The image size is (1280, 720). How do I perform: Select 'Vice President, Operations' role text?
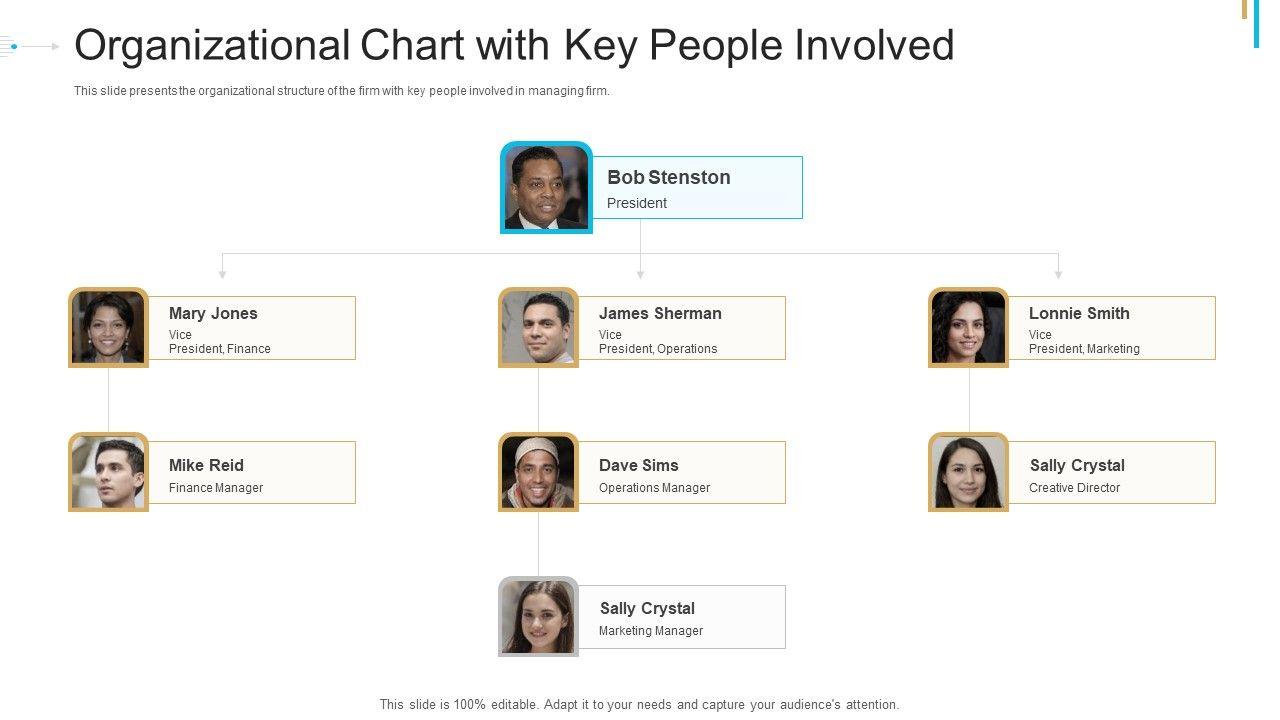tap(657, 342)
